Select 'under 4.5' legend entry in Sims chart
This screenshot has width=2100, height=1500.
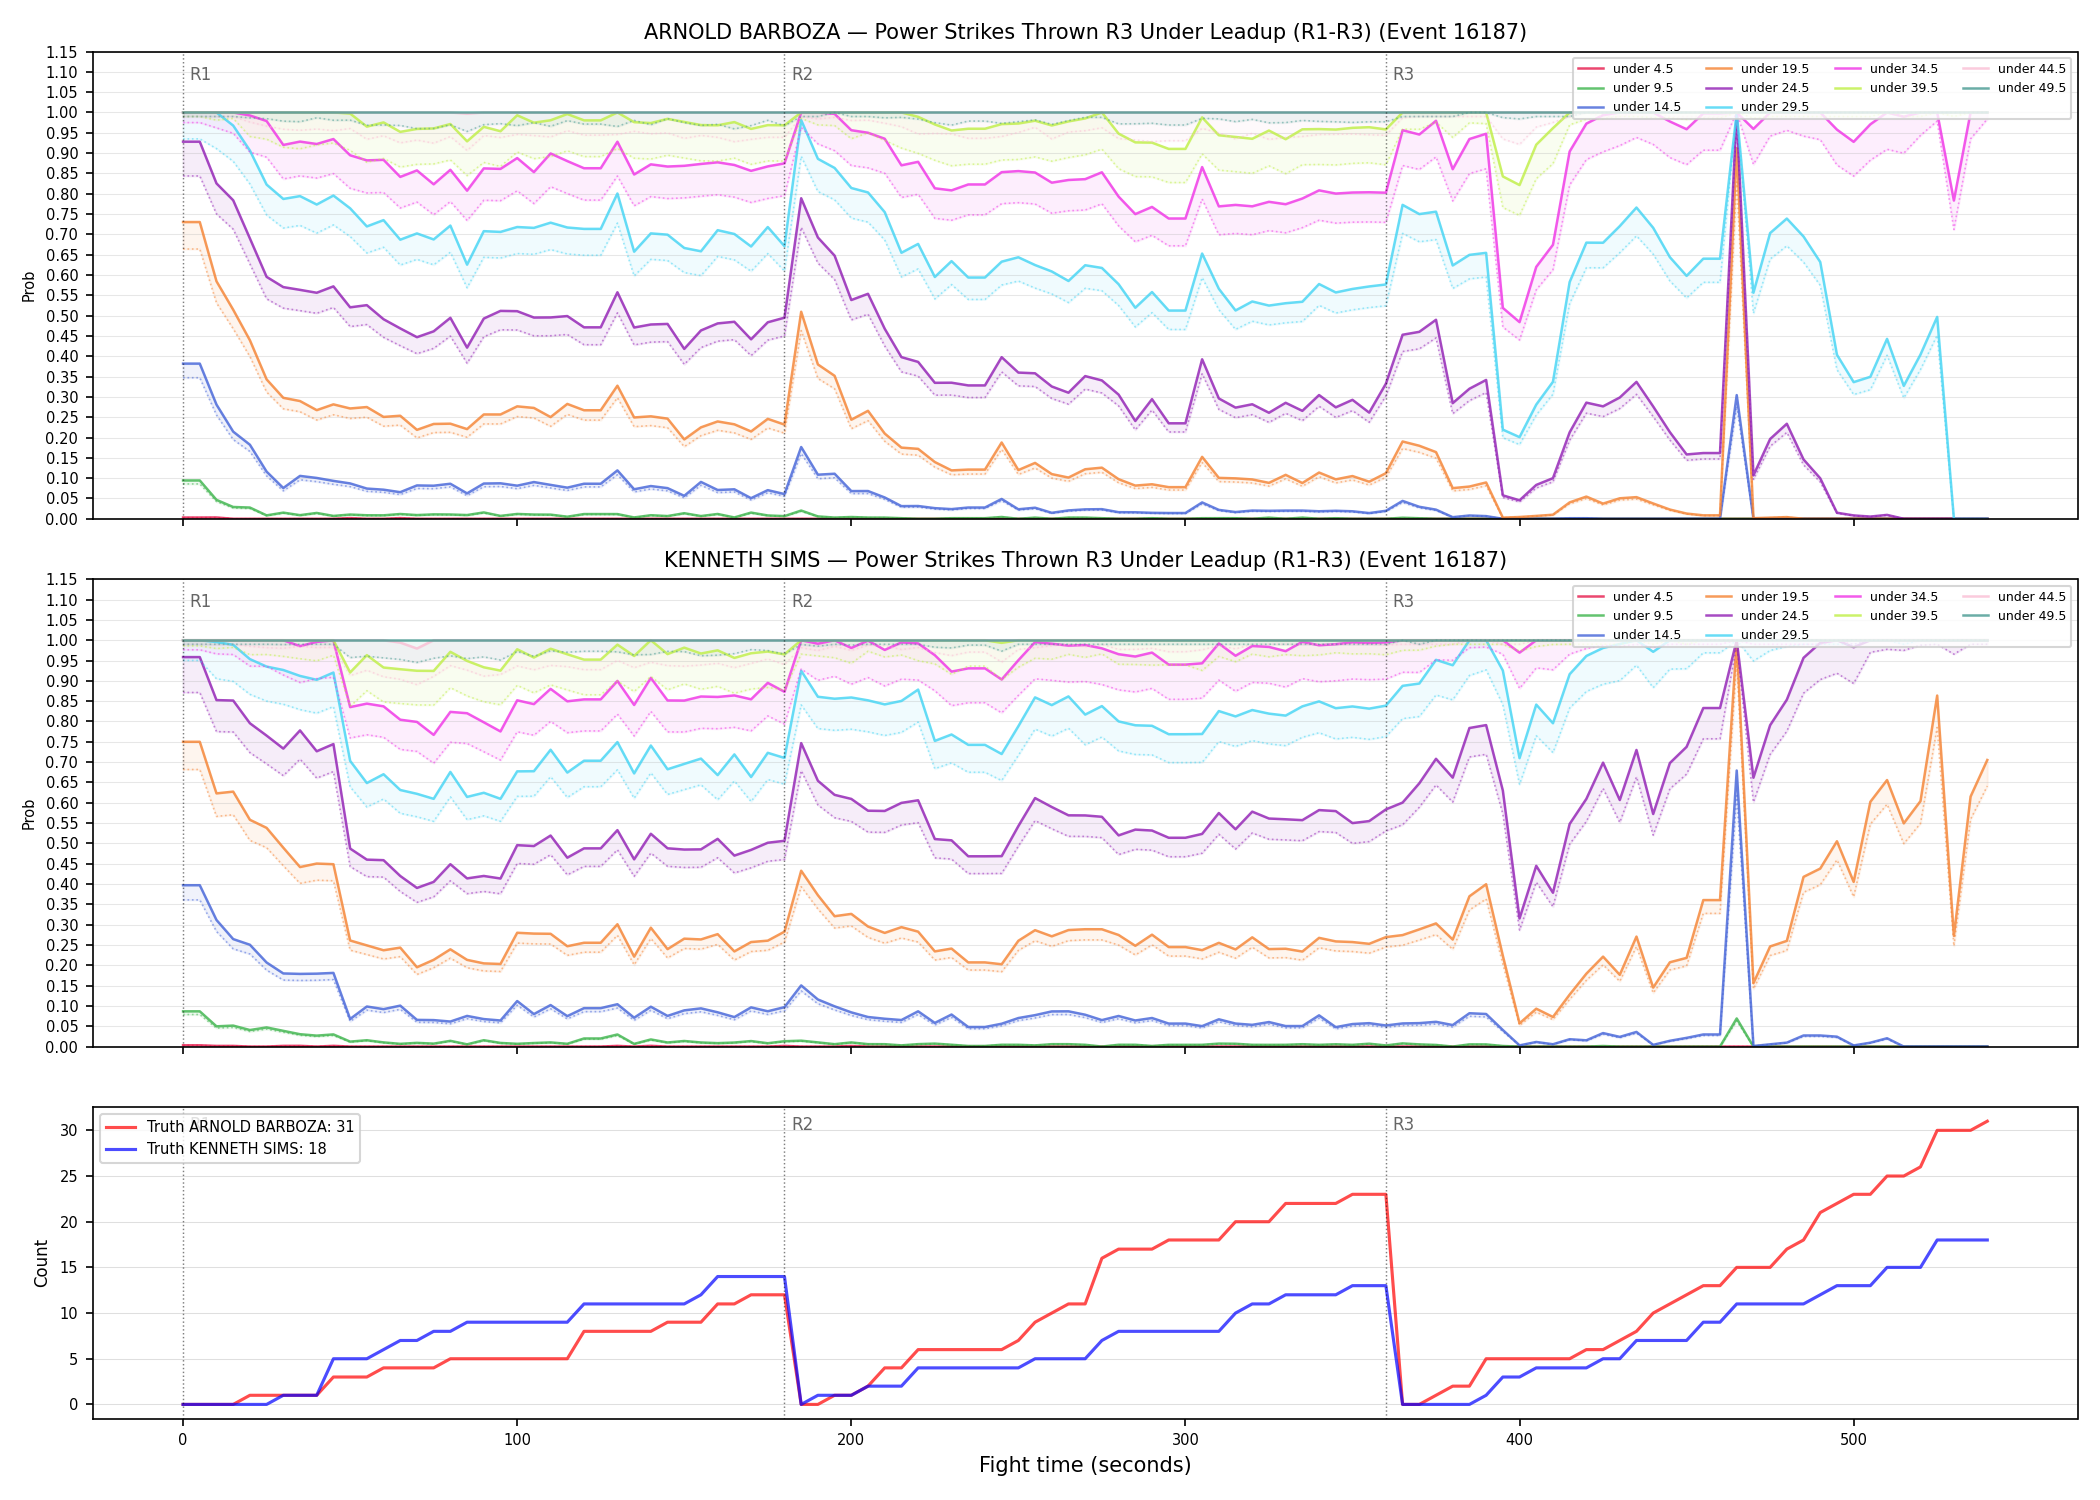(1625, 597)
